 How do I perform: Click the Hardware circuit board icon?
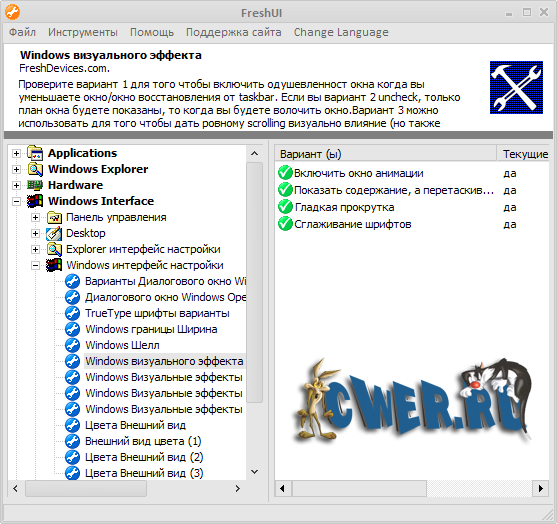pos(35,185)
